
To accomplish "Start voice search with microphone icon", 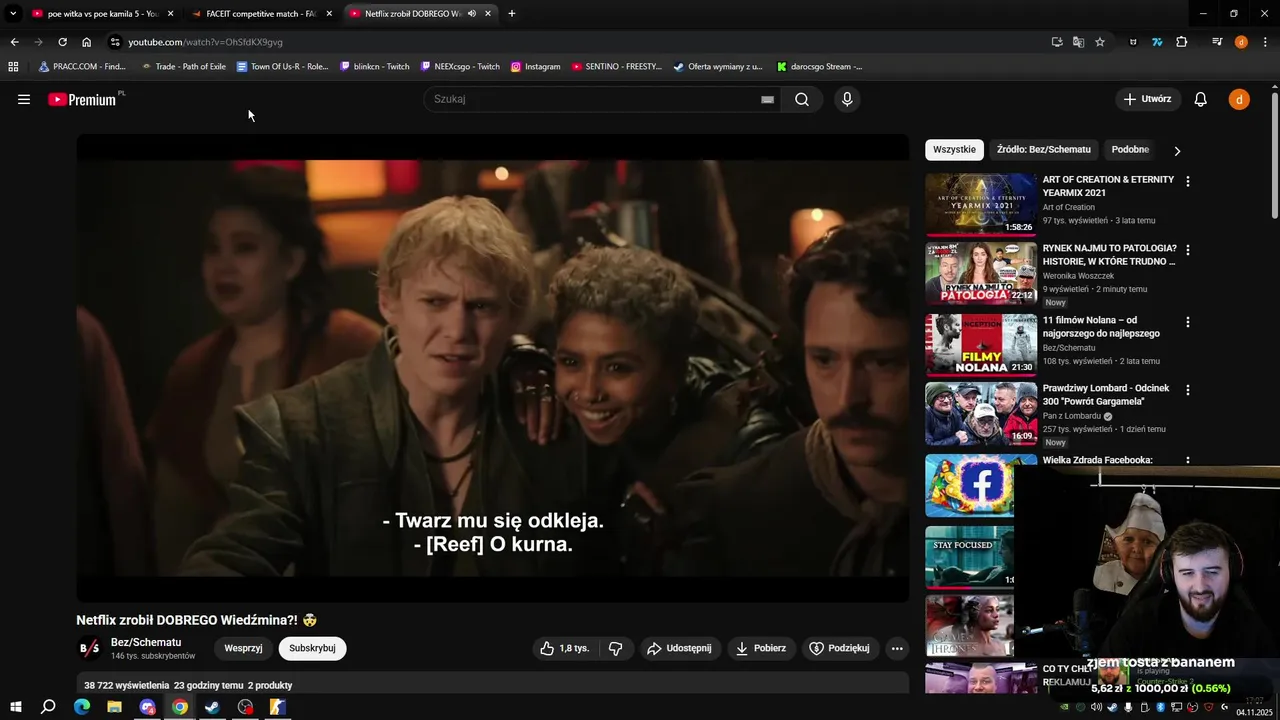I will 847,99.
